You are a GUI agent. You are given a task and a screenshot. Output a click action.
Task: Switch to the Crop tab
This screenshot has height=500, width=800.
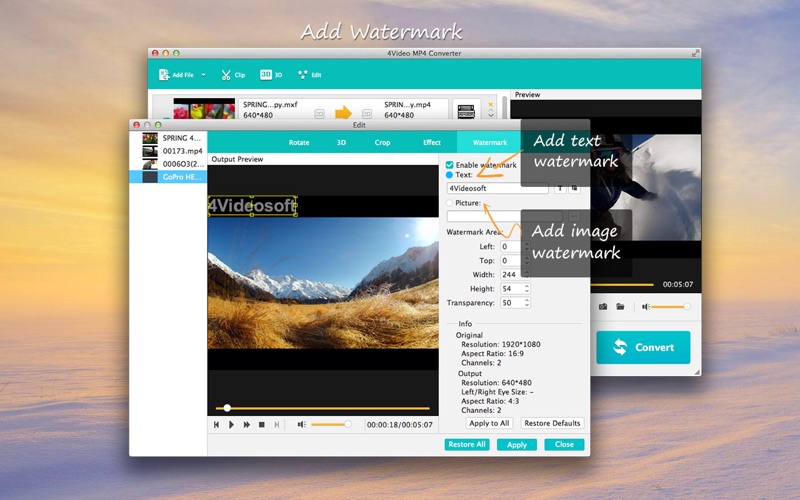click(x=382, y=142)
